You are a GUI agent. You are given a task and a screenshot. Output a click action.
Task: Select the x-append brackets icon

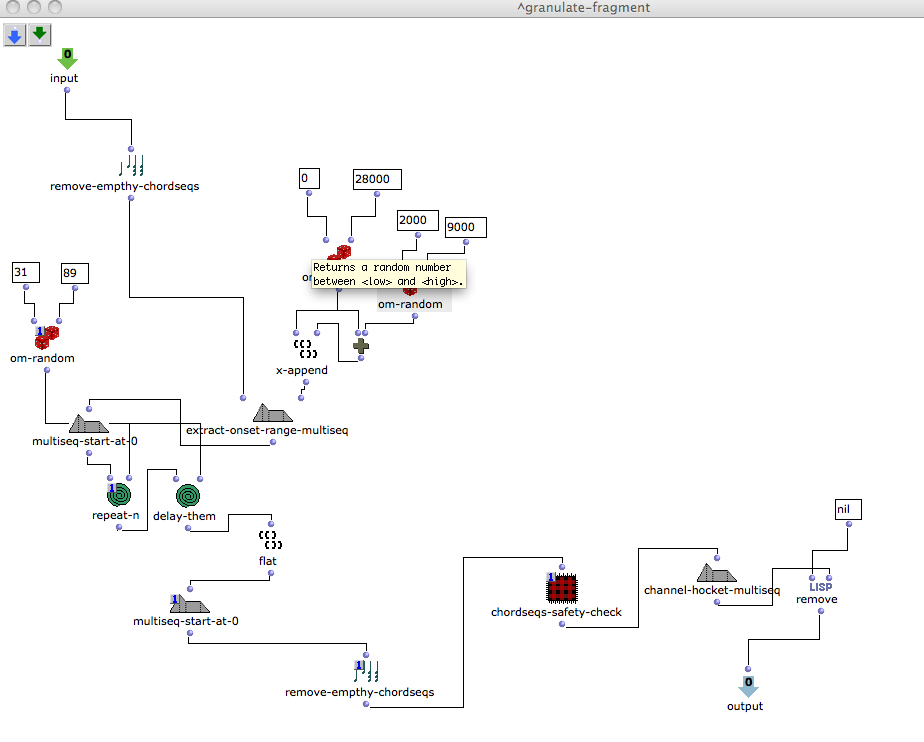tap(305, 349)
